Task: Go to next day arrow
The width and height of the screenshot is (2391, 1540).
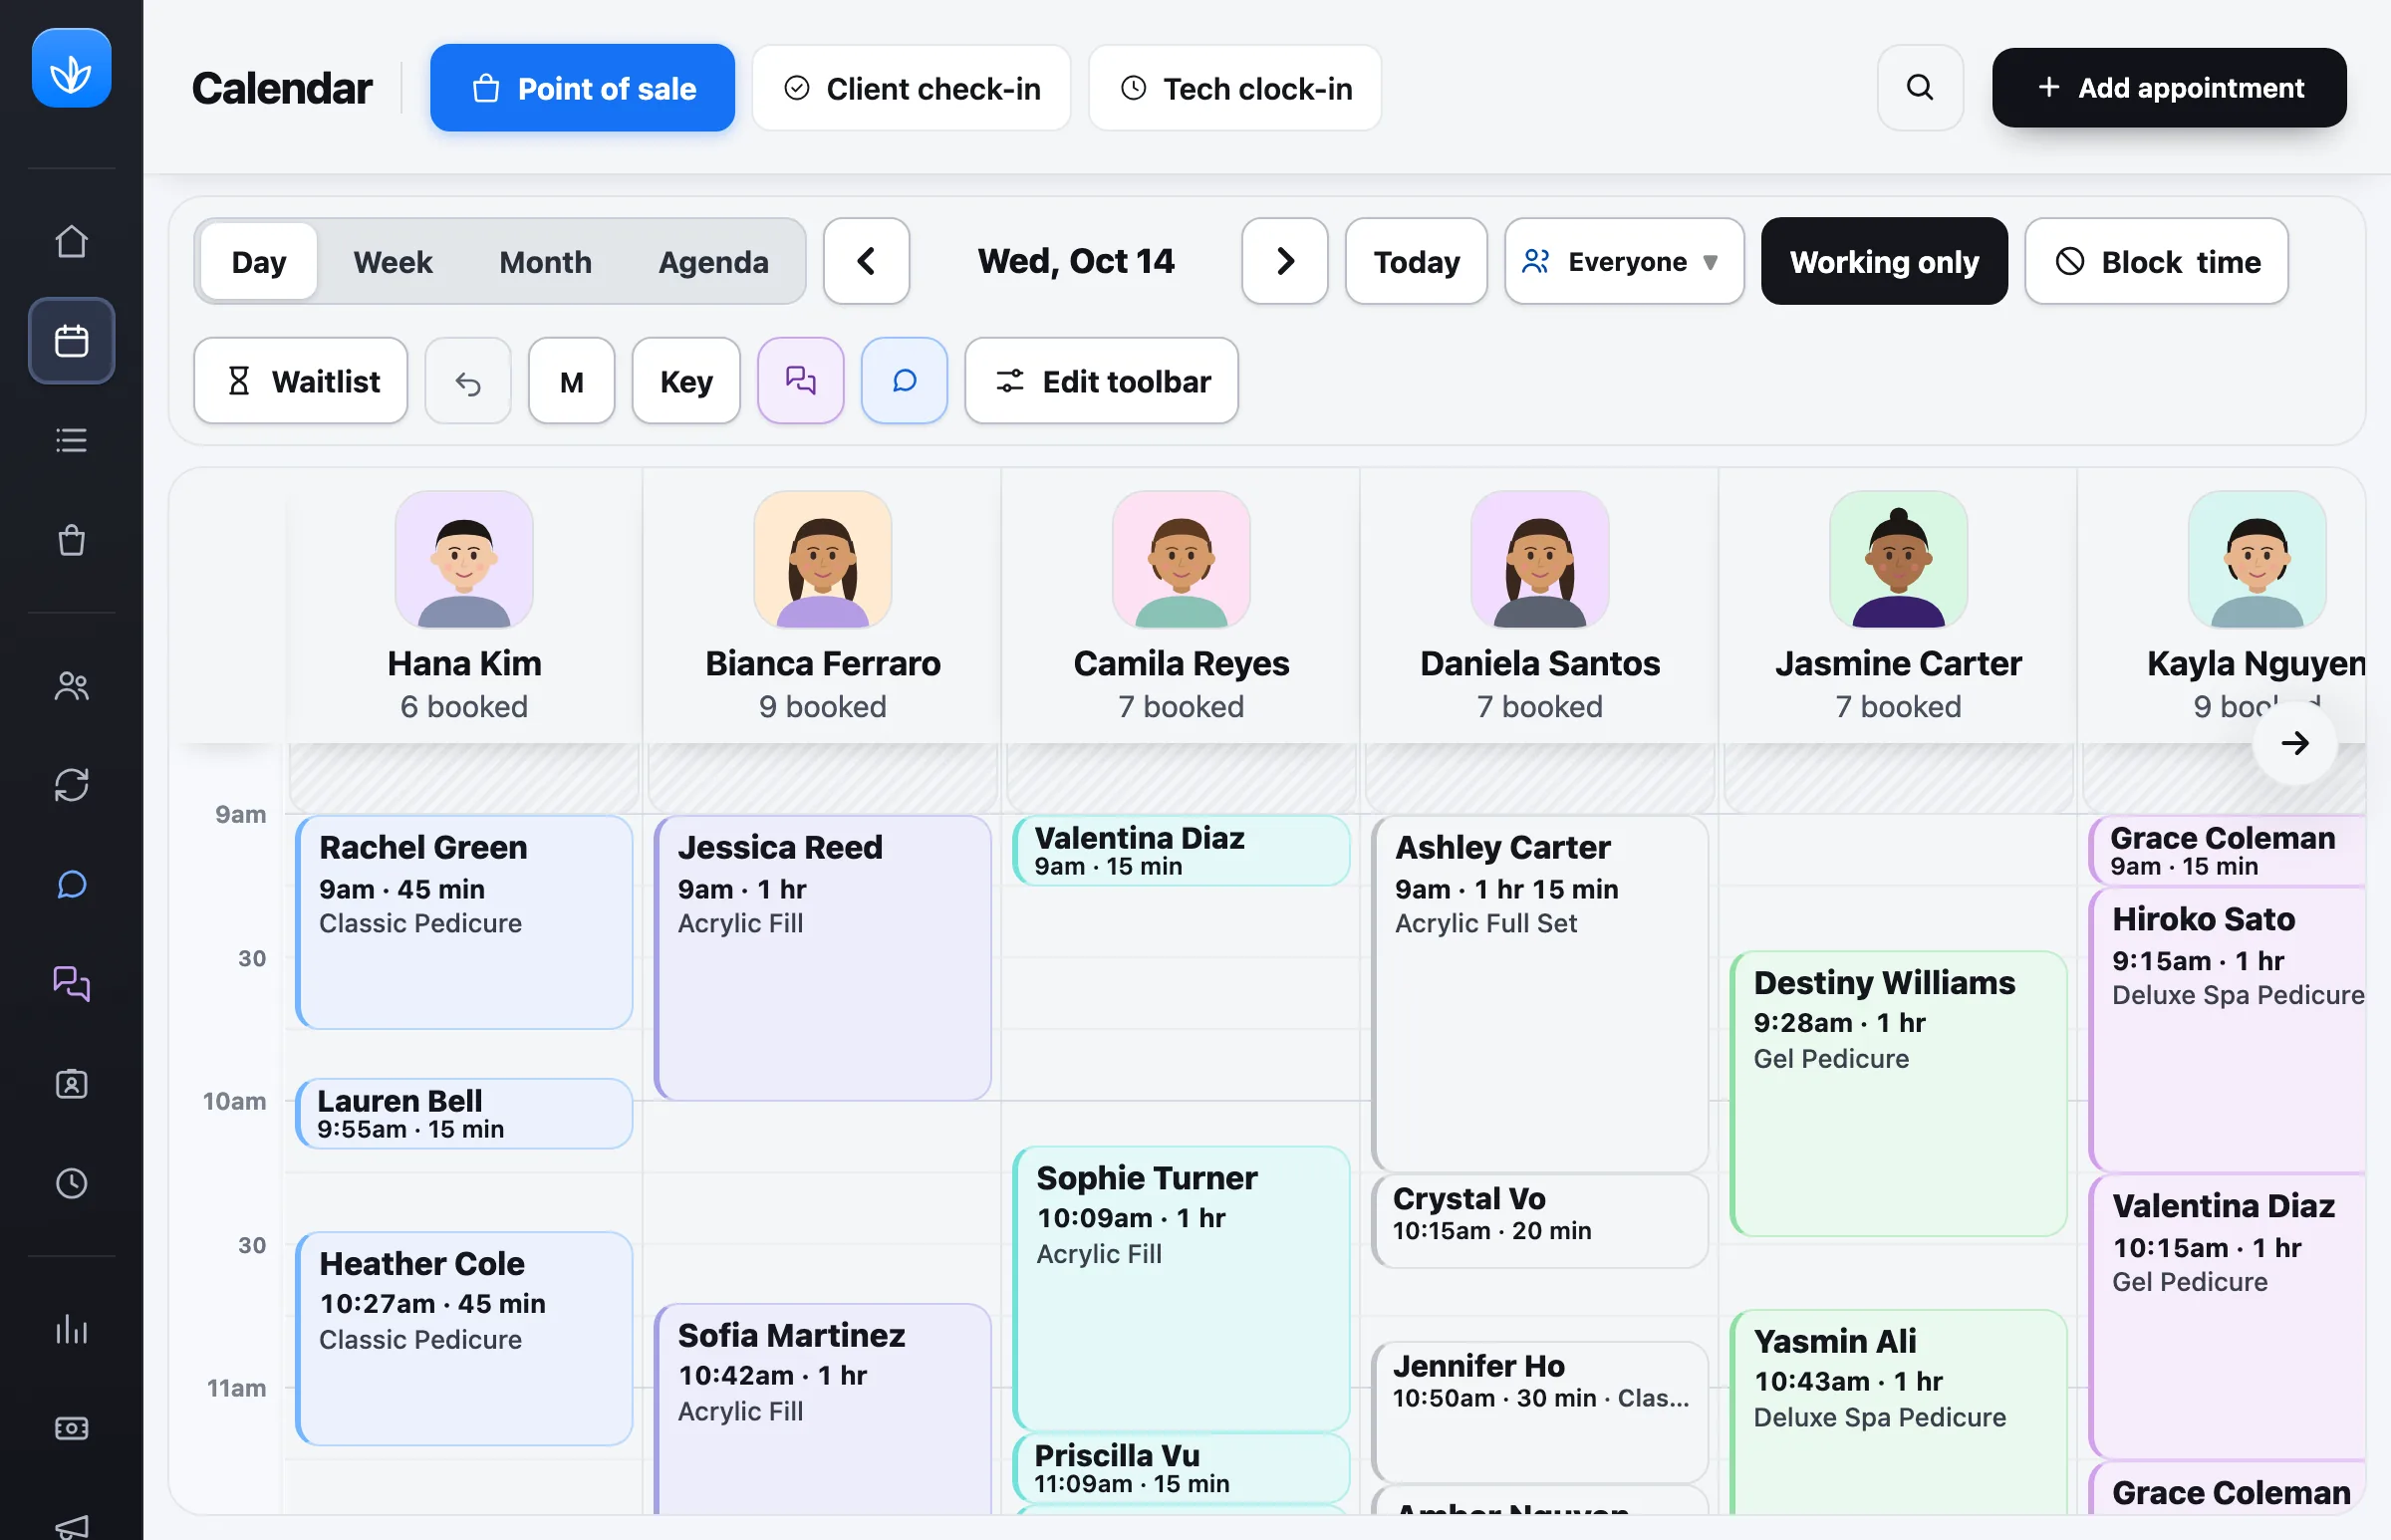Action: (1285, 262)
